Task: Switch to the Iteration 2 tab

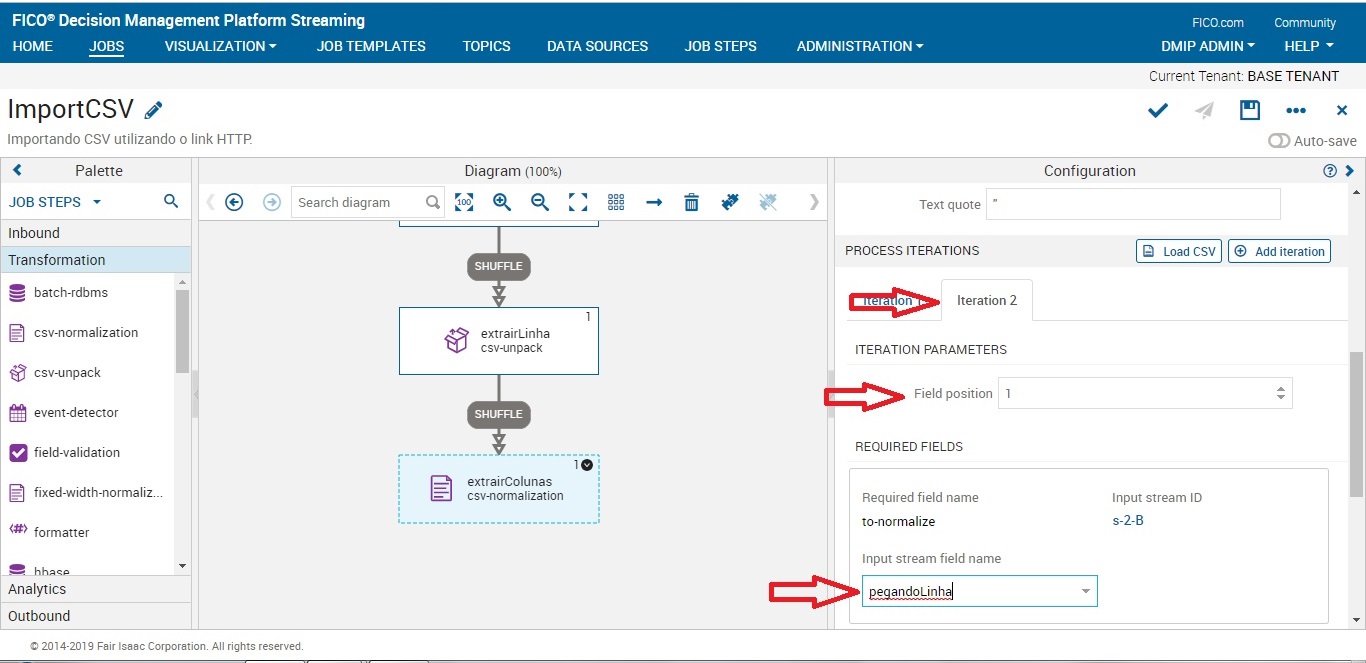Action: [986, 300]
